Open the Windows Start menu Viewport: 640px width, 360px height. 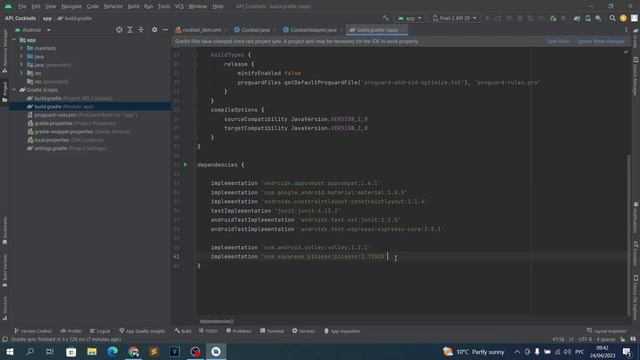click(9, 351)
